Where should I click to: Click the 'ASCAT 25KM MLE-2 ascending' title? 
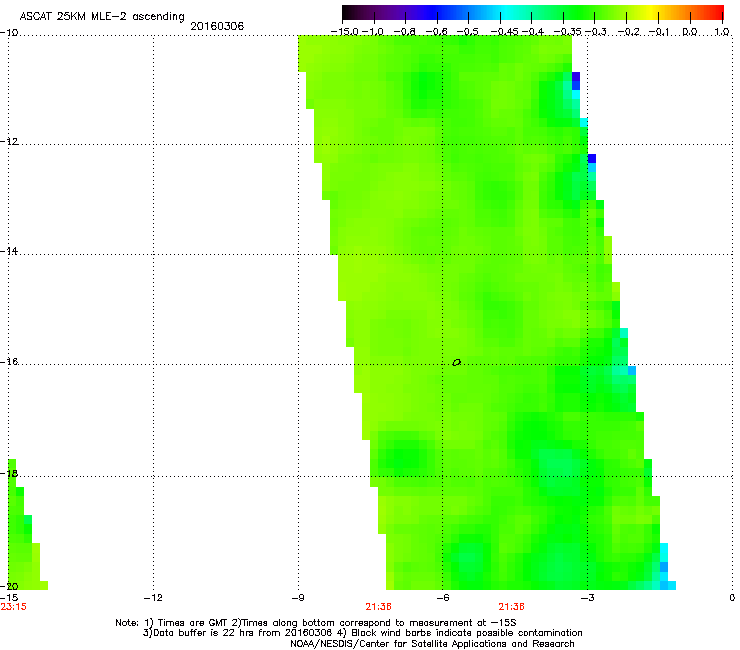(x=102, y=17)
